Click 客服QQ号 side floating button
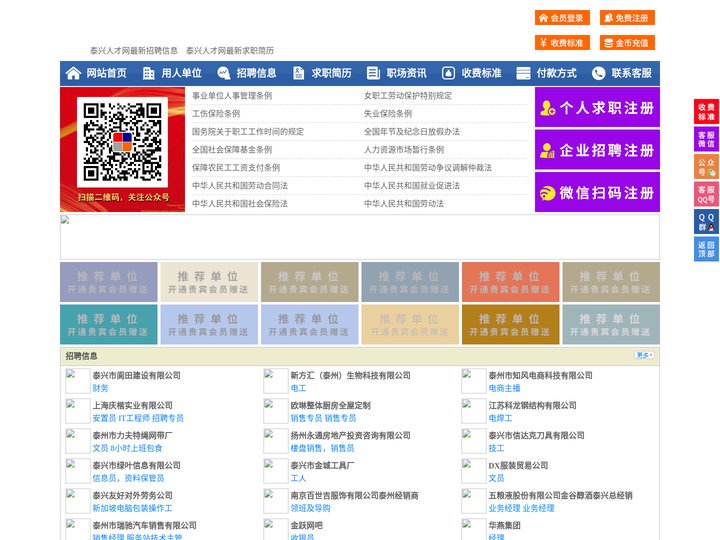Image resolution: width=720 pixels, height=540 pixels. pos(706,194)
